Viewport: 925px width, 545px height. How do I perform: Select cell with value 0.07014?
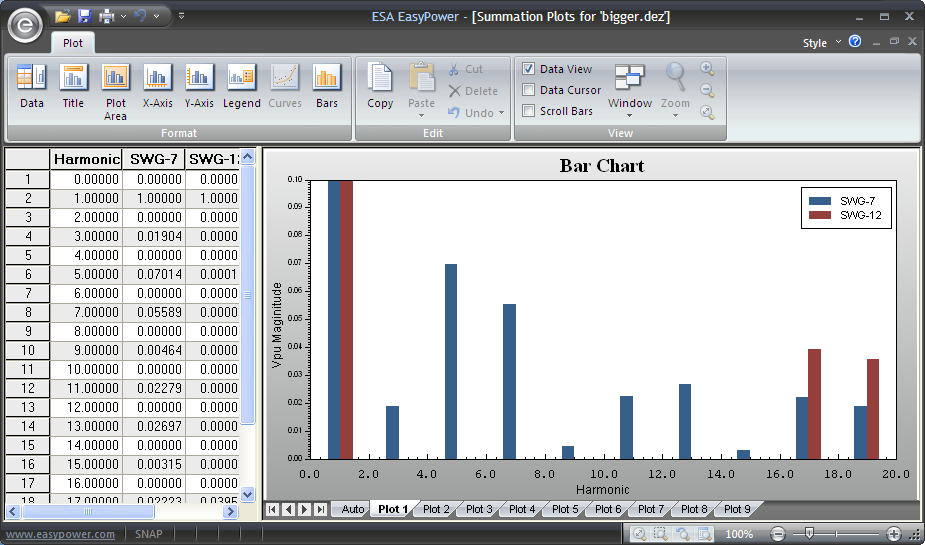154,274
